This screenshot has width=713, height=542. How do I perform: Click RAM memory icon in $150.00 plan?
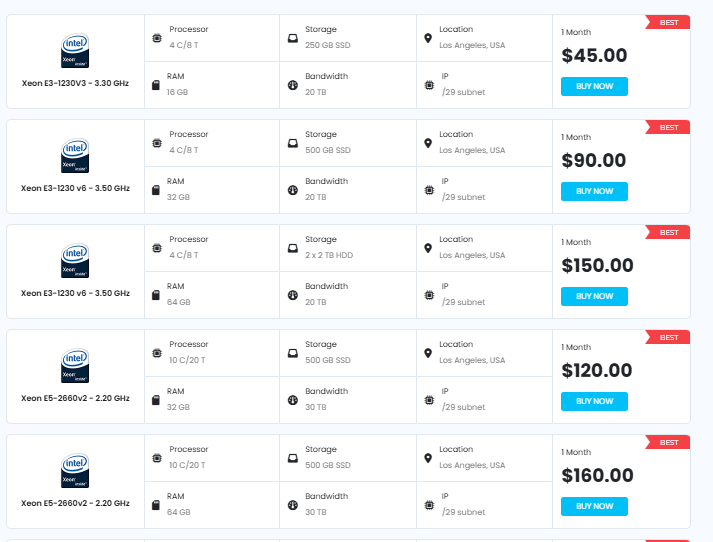point(156,295)
